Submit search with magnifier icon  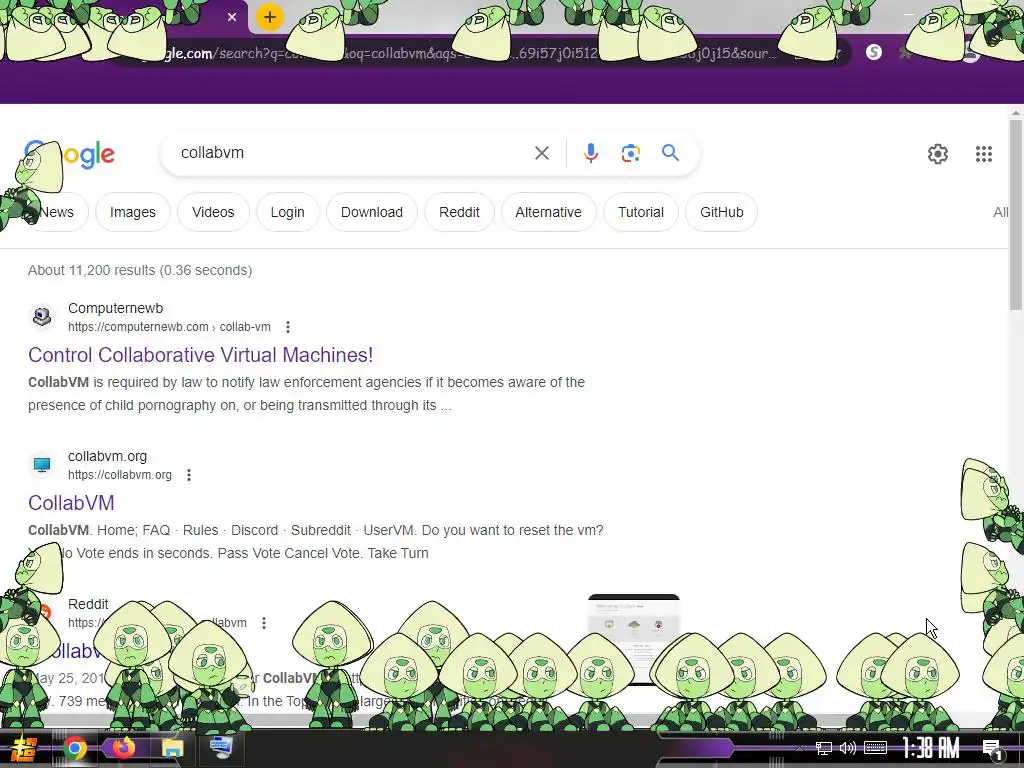[670, 153]
